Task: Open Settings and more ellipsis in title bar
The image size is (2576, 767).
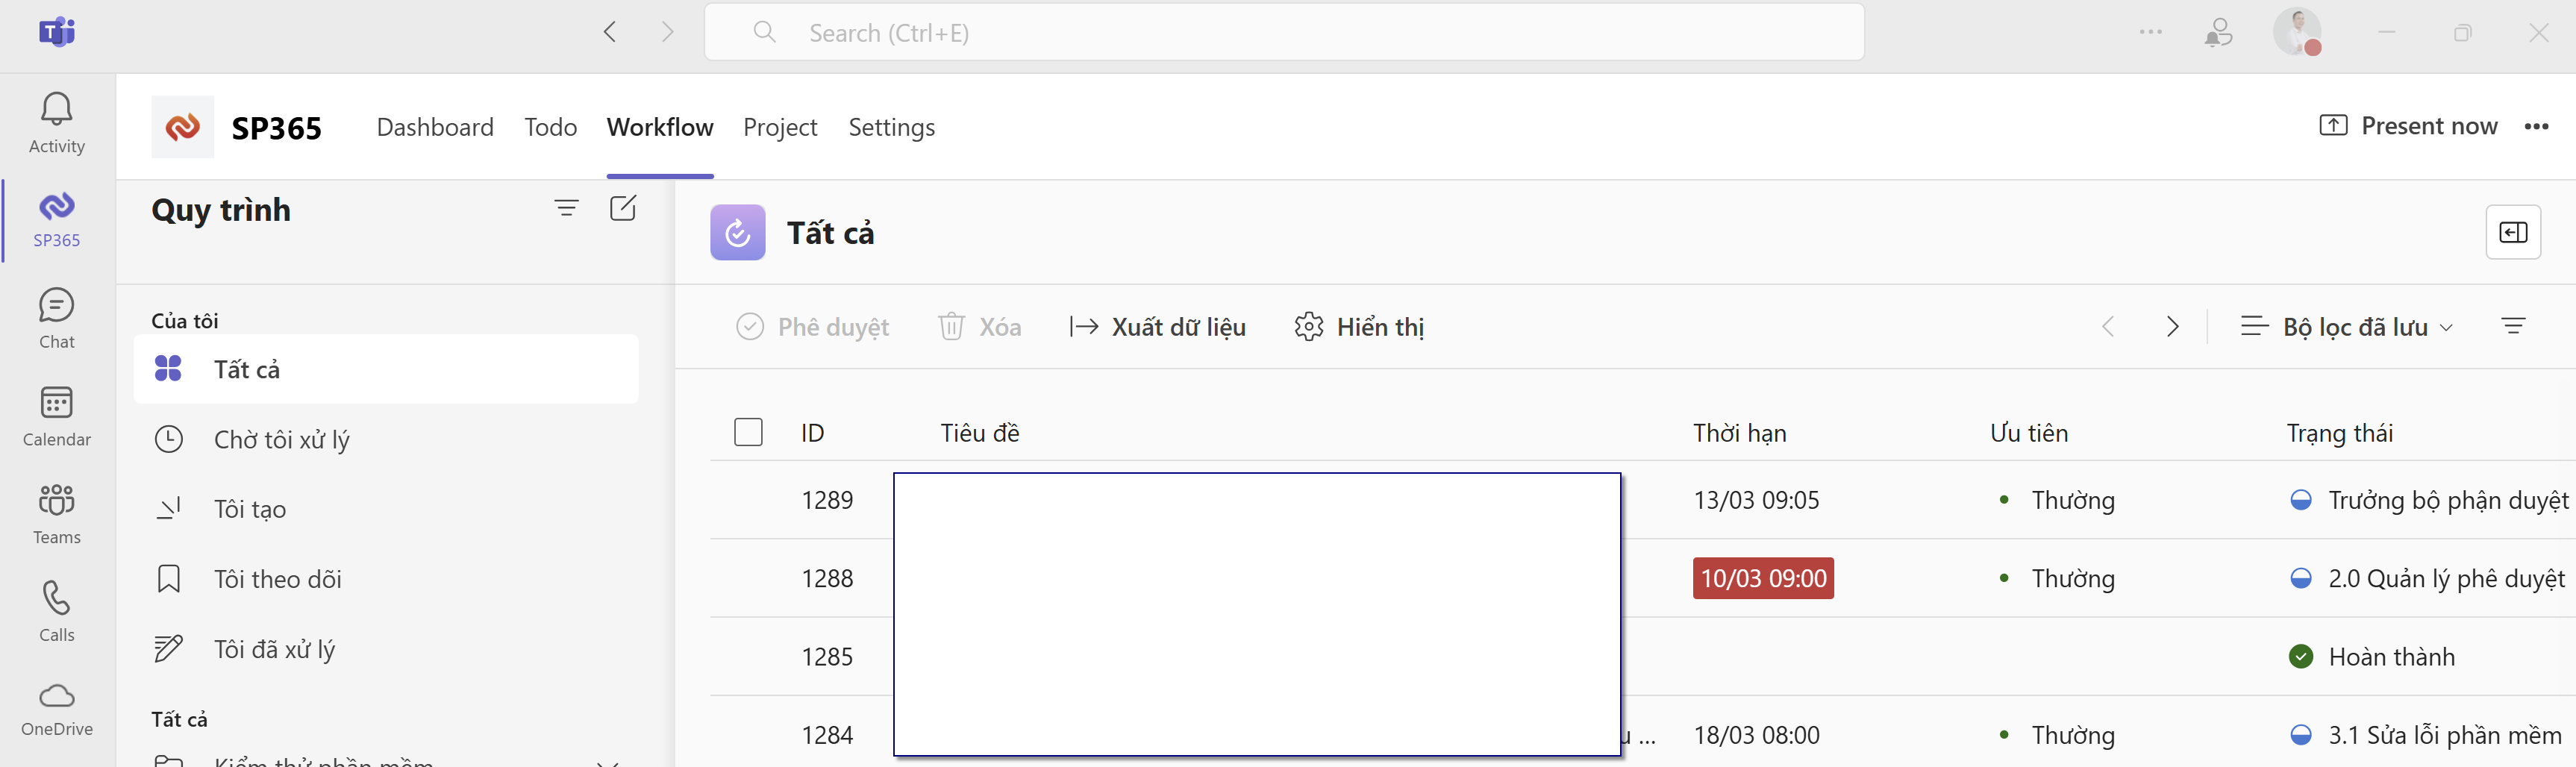Action: (2150, 32)
